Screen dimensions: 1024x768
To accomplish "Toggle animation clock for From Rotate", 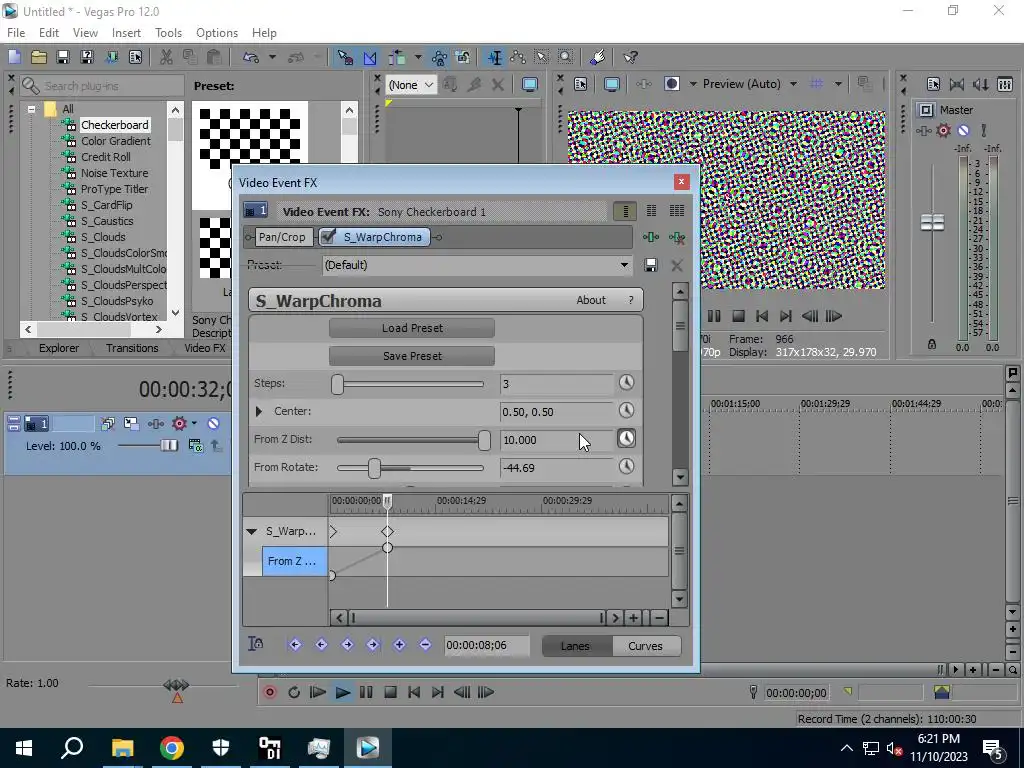I will click(x=626, y=466).
